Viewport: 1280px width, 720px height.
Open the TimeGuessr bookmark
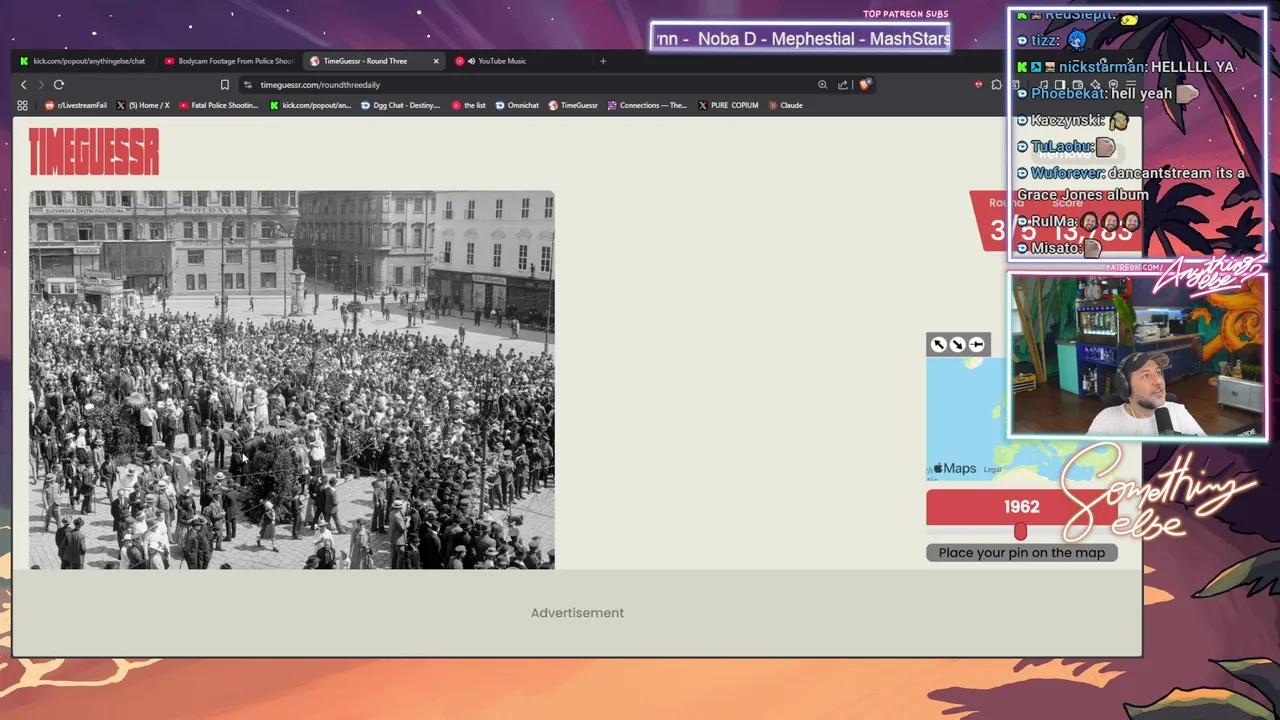tap(573, 105)
